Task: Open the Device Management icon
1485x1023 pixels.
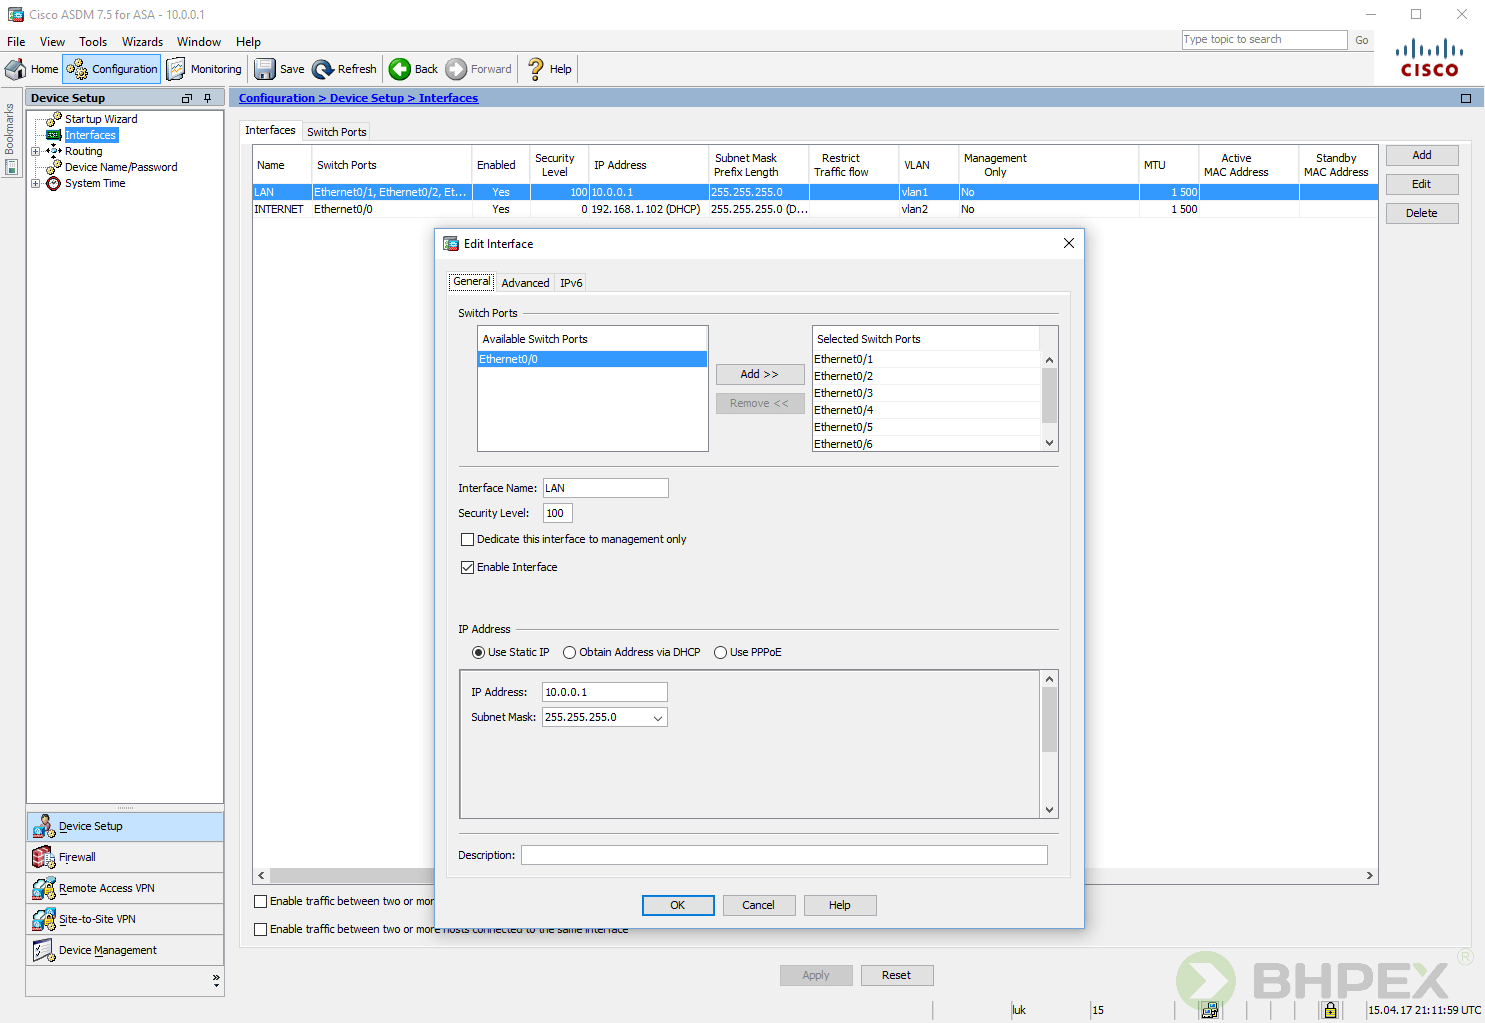Action: pos(43,950)
